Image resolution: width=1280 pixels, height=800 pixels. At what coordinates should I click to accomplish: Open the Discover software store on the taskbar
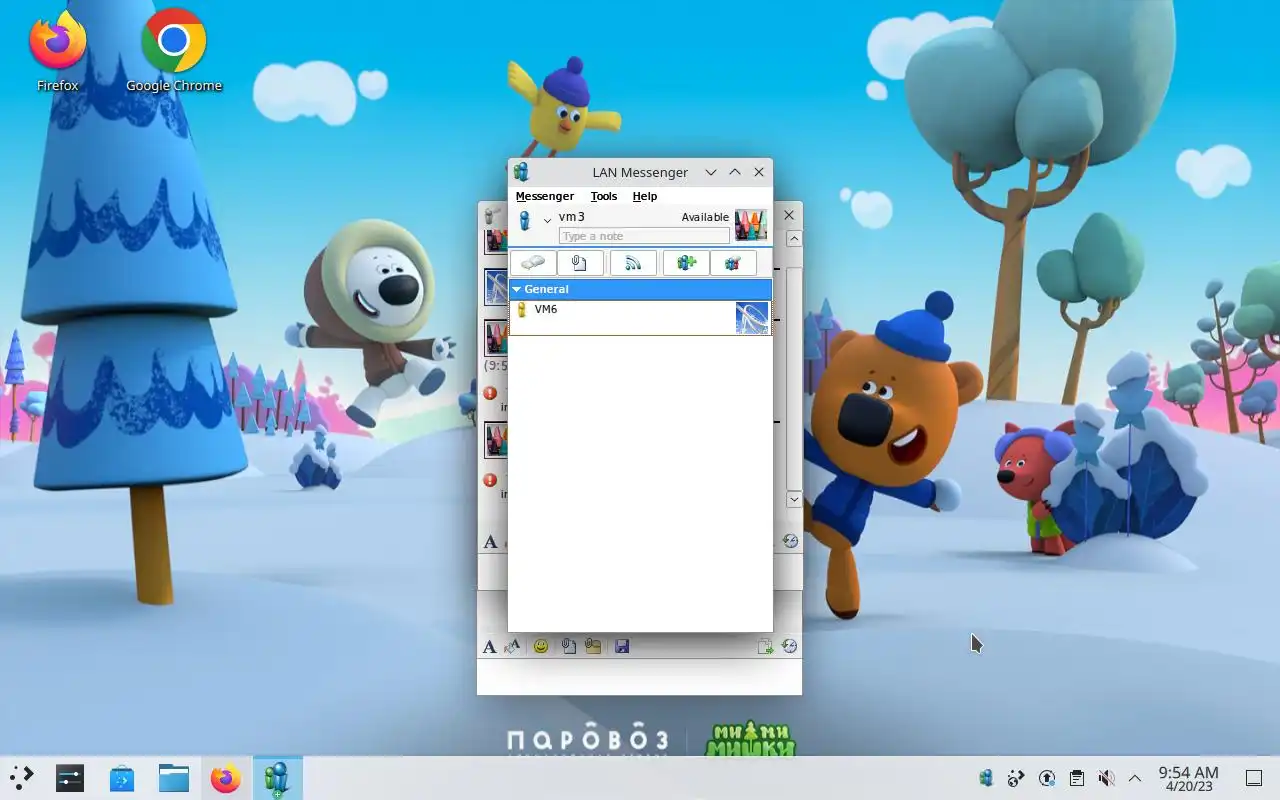pos(122,778)
